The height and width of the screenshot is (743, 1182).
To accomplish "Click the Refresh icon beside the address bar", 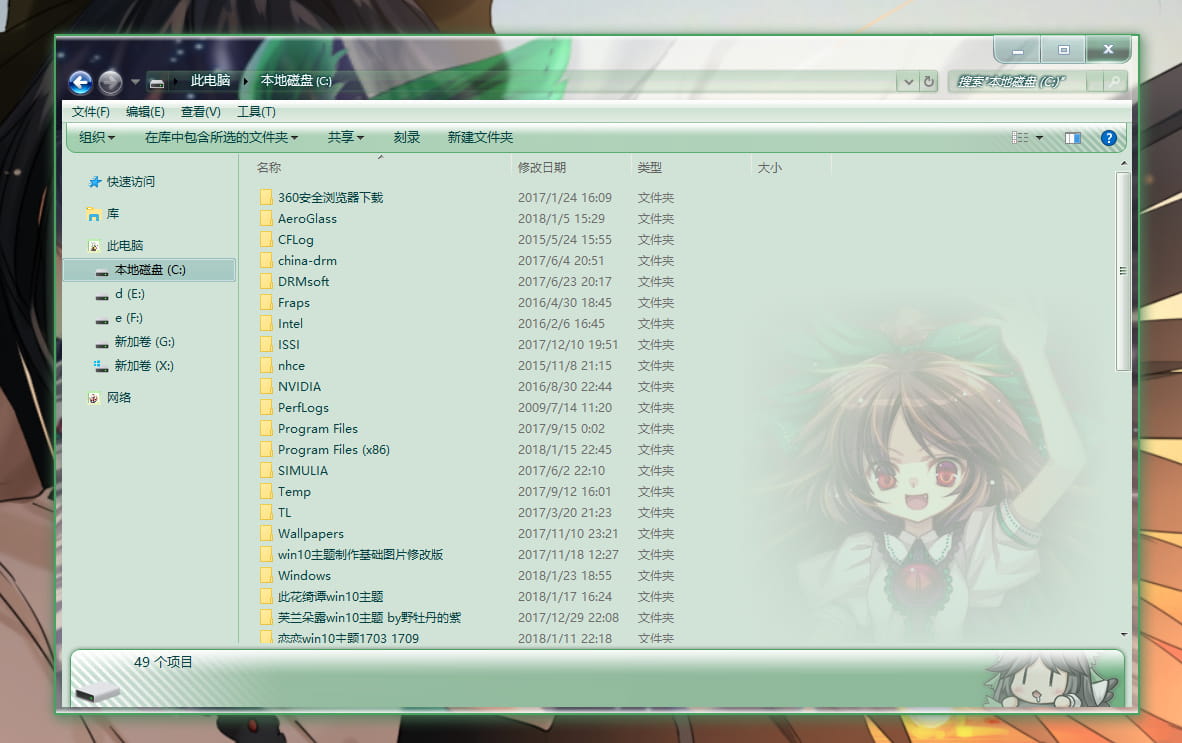I will point(929,82).
